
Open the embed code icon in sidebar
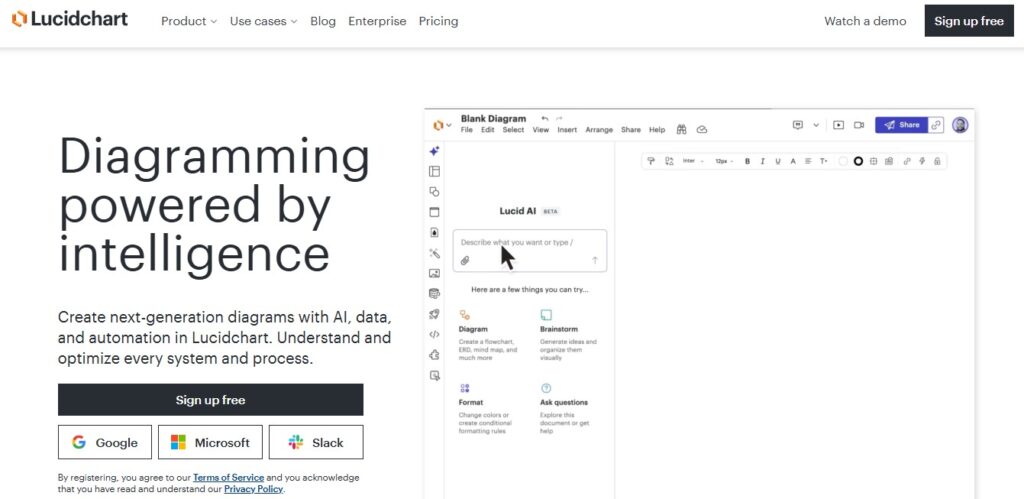[x=434, y=334]
